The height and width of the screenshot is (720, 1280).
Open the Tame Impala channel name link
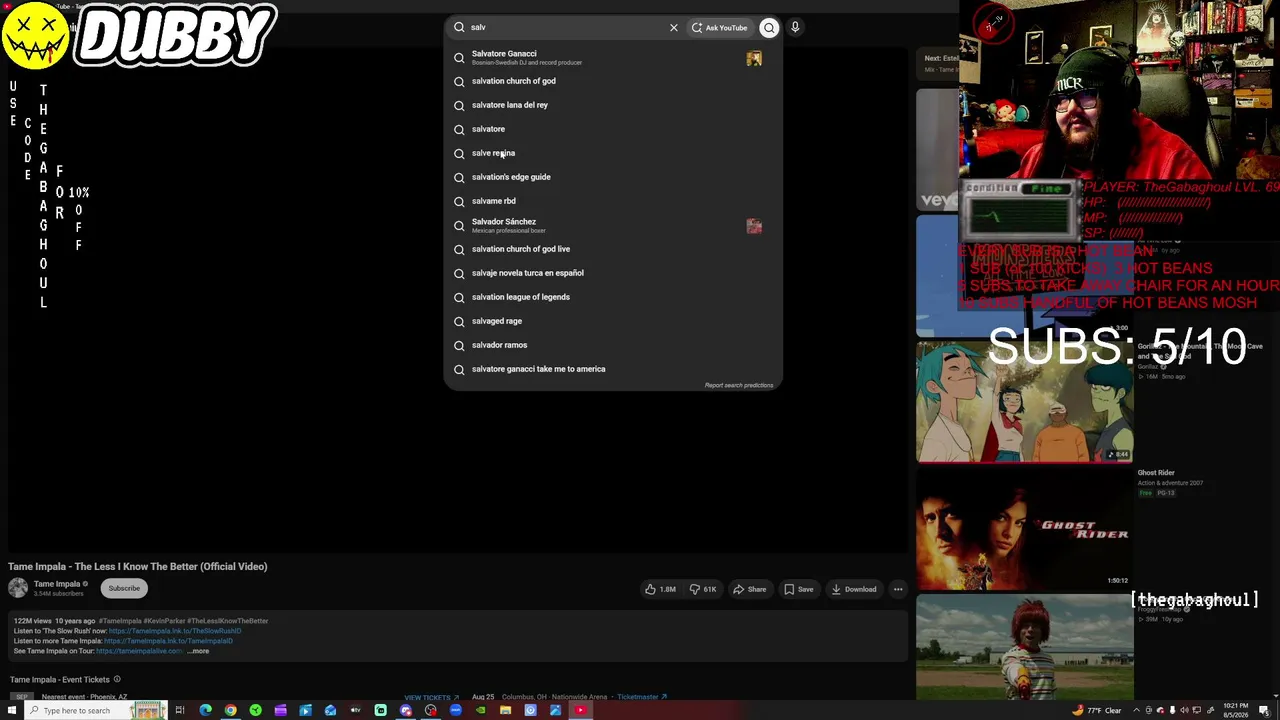coord(57,584)
